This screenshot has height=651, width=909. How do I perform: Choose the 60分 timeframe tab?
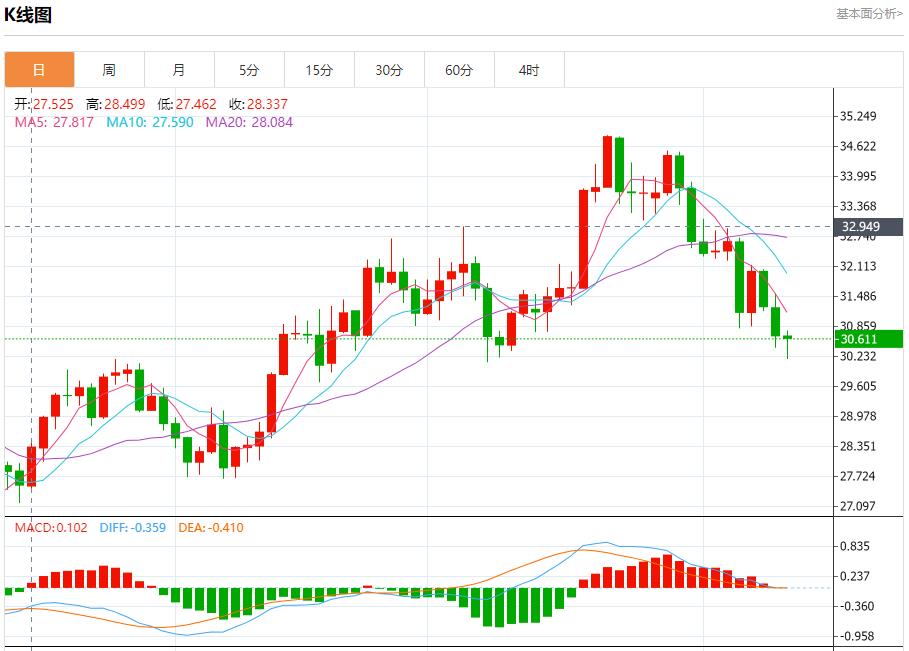coord(459,70)
